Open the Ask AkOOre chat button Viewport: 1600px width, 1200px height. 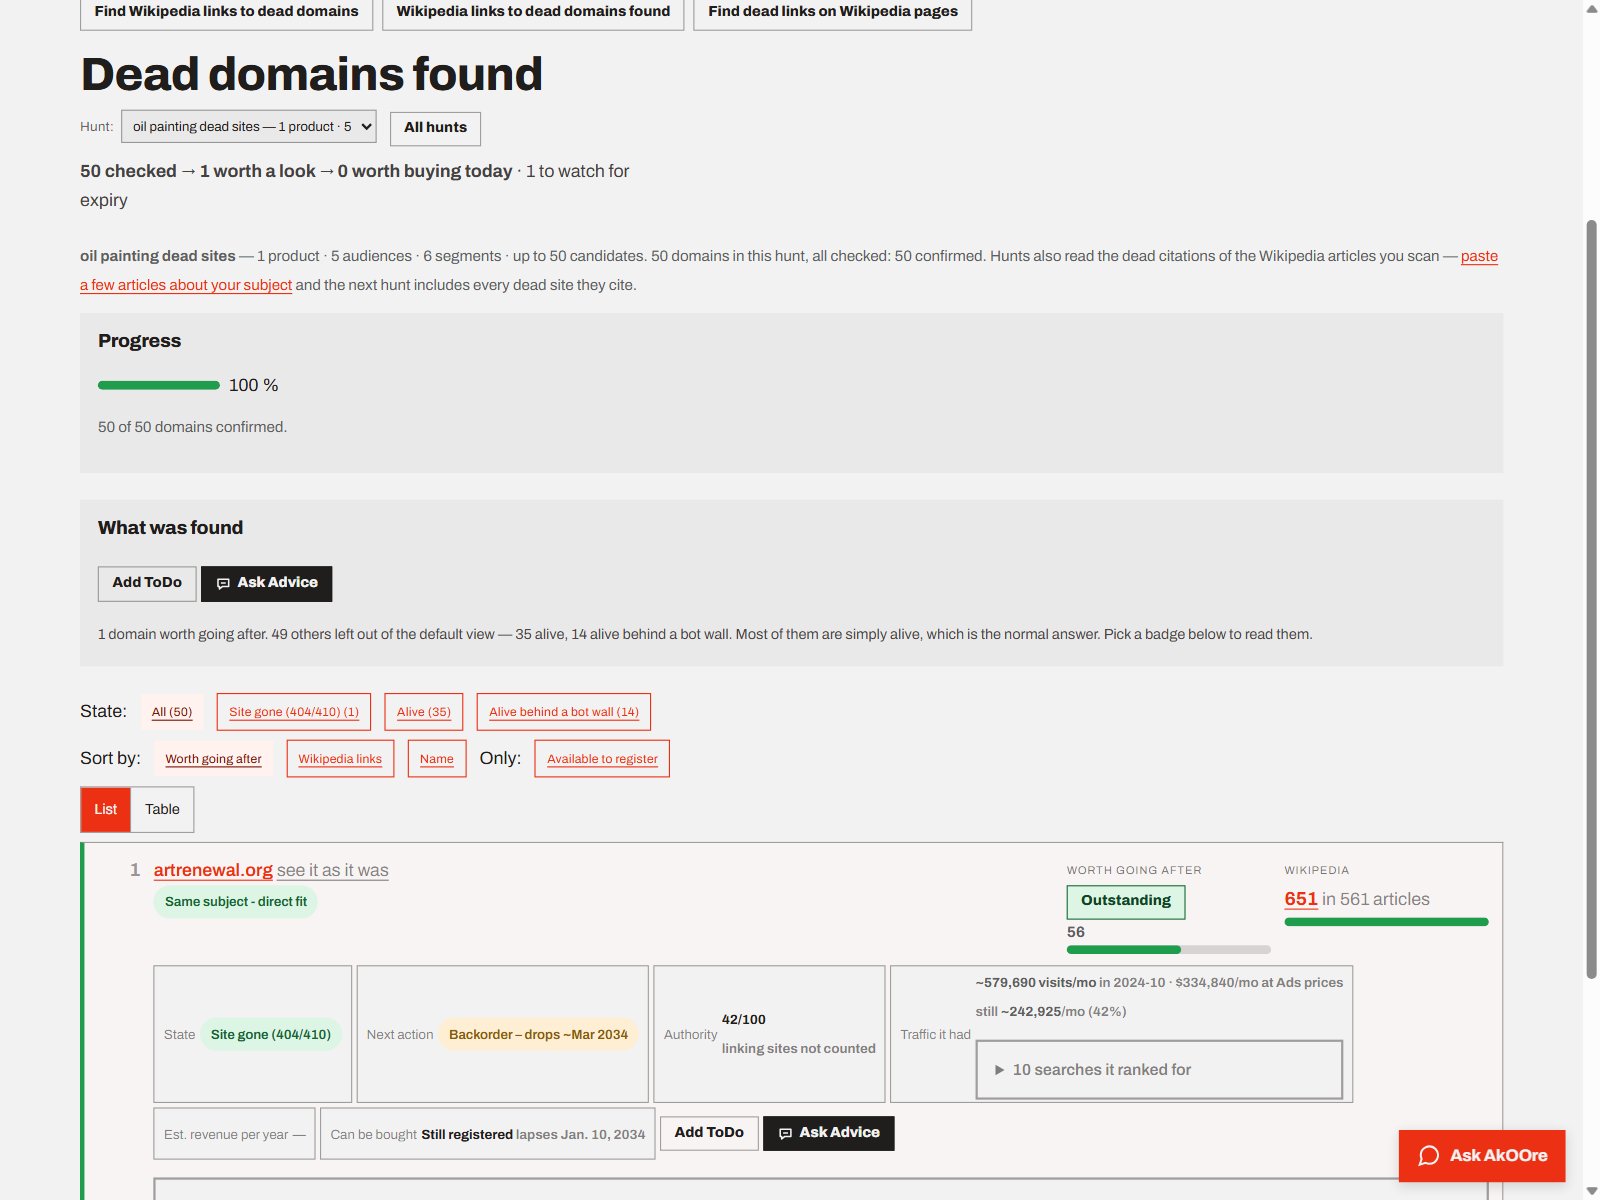[x=1482, y=1156]
